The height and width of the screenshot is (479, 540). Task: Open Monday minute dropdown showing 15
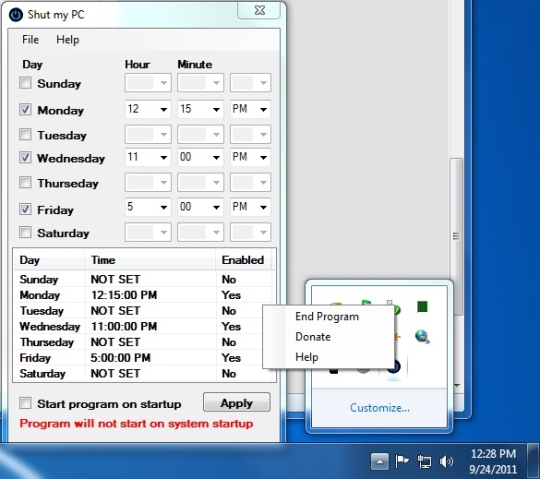200,110
